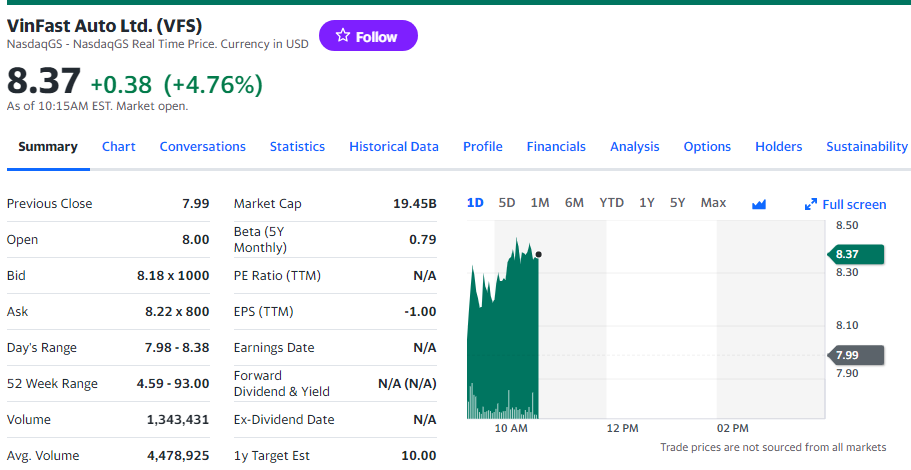The width and height of the screenshot is (911, 470).
Task: Open the Sustainability tab
Action: point(866,146)
